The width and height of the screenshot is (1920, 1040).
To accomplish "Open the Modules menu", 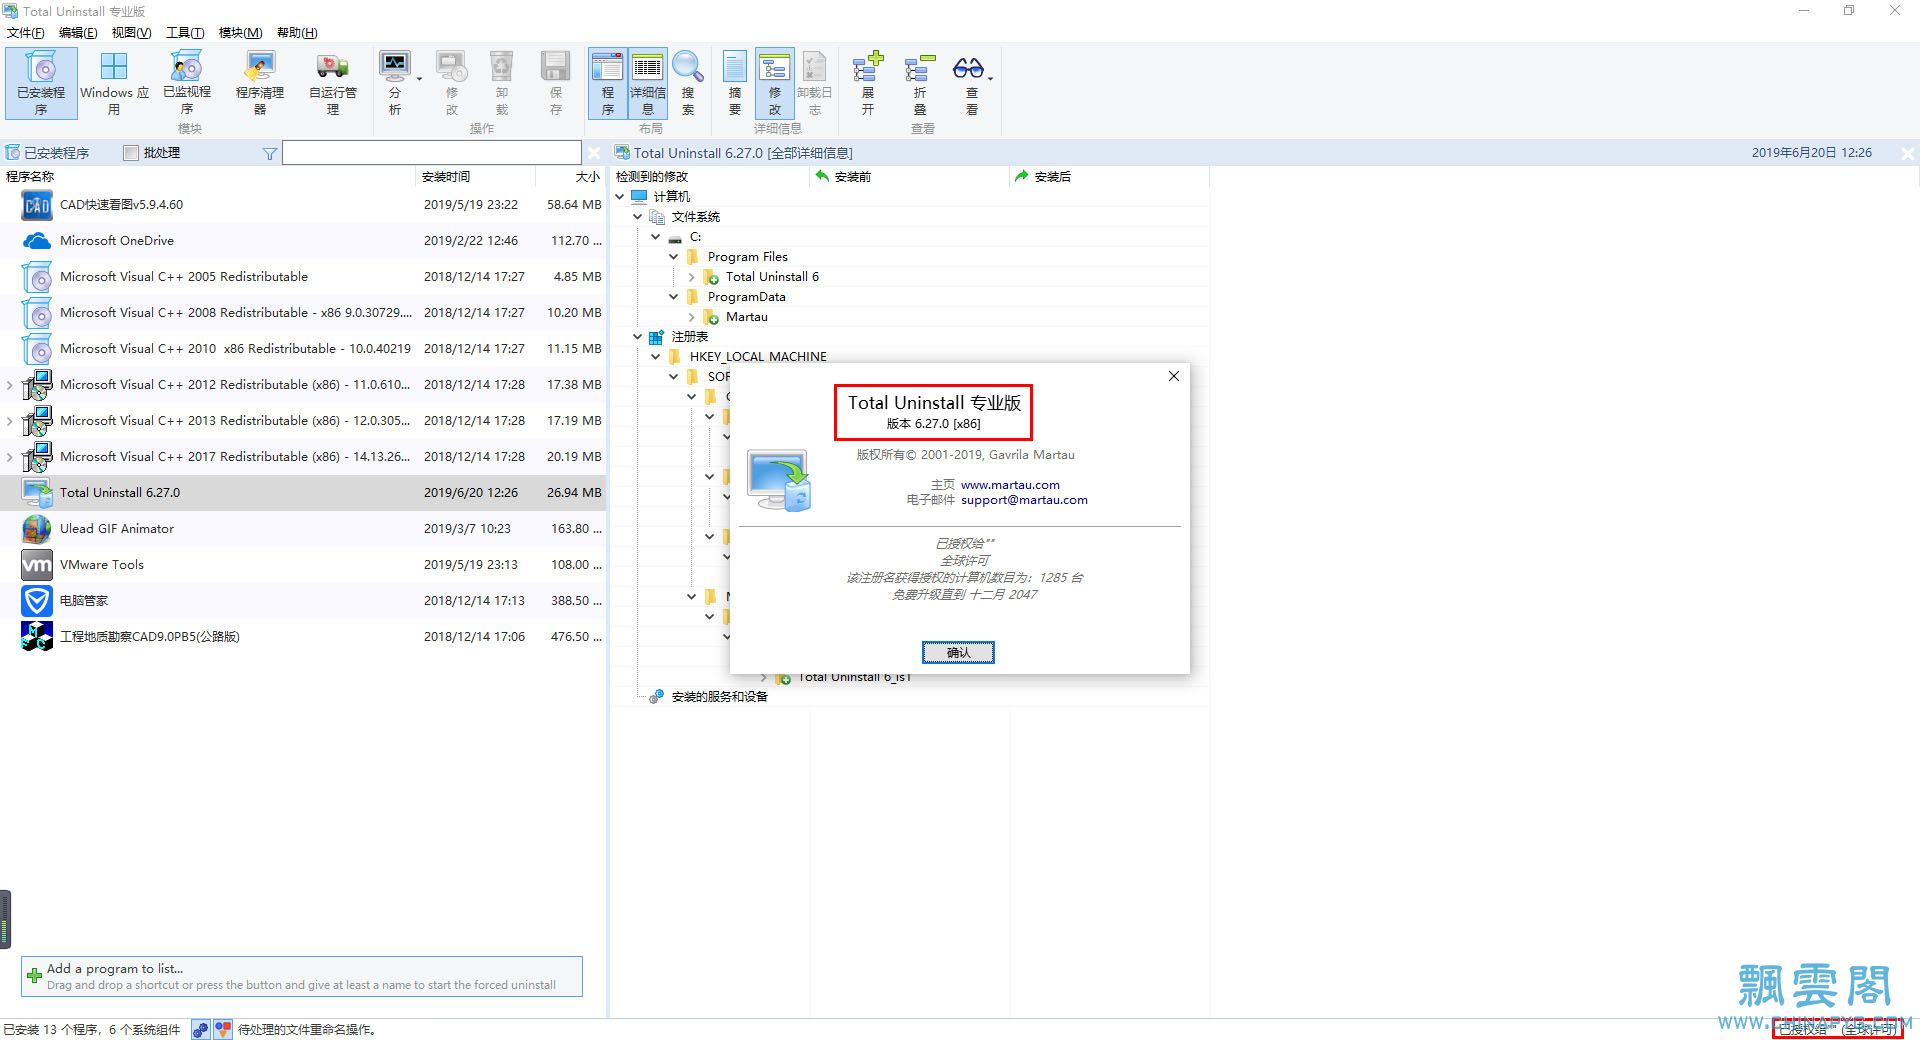I will click(x=240, y=33).
